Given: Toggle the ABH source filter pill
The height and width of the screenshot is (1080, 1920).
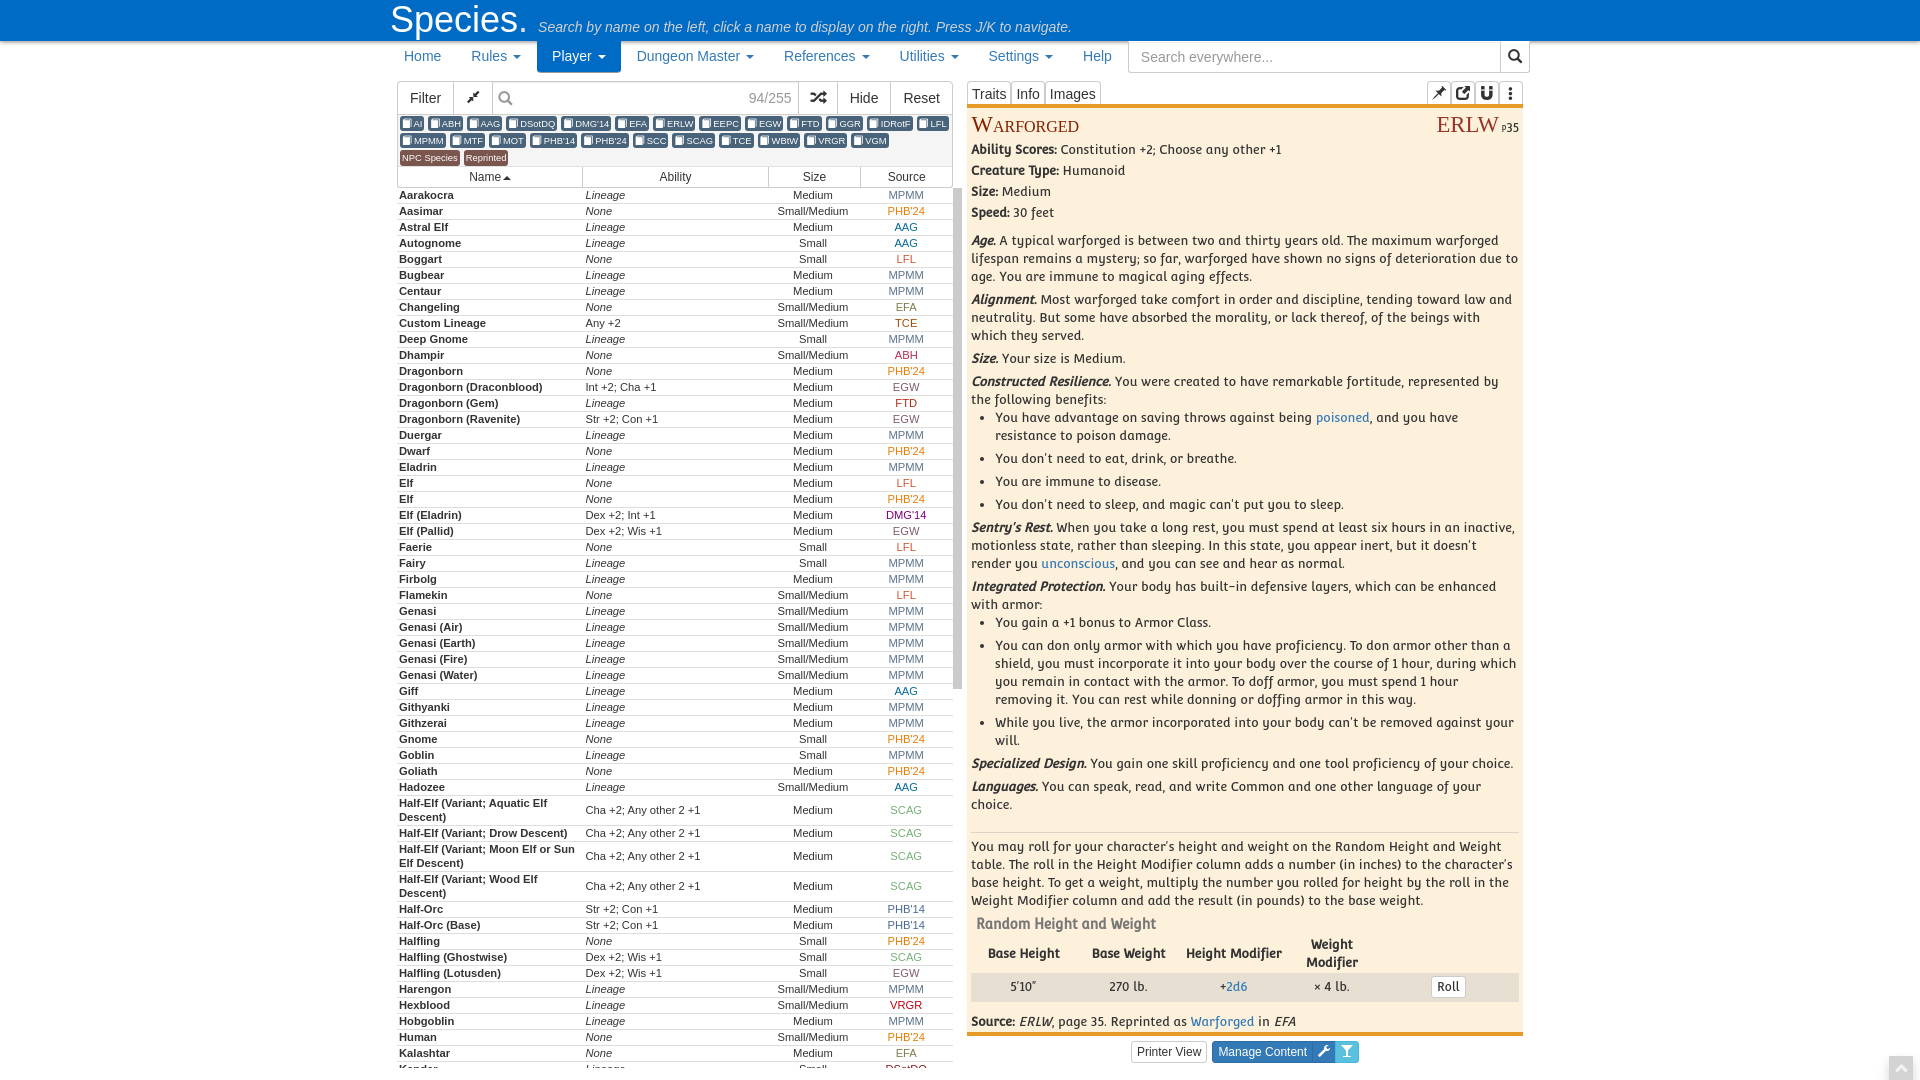Looking at the screenshot, I should click(x=446, y=124).
